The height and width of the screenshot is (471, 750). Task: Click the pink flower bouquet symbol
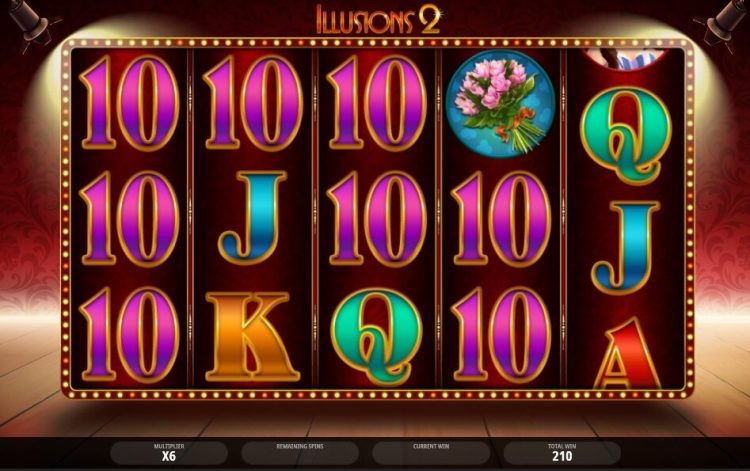point(500,104)
